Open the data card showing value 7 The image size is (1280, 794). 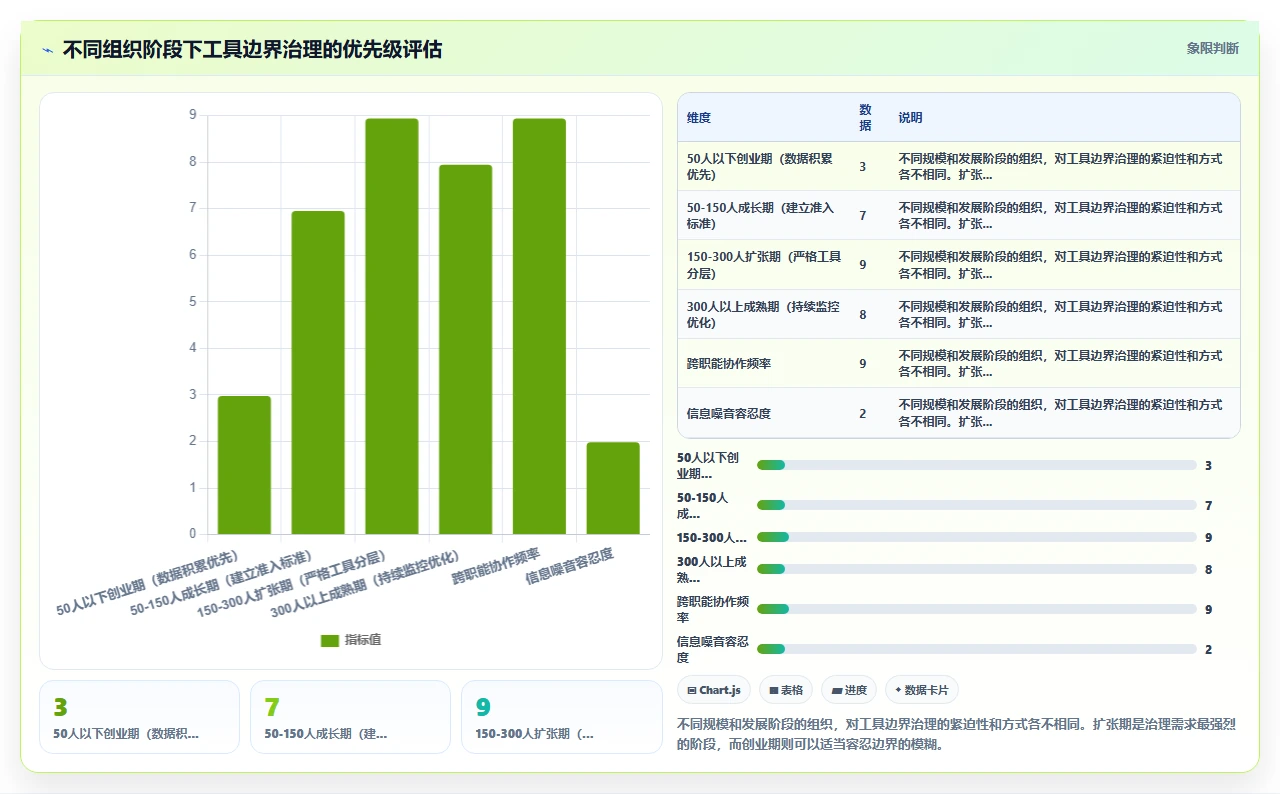pyautogui.click(x=350, y=717)
